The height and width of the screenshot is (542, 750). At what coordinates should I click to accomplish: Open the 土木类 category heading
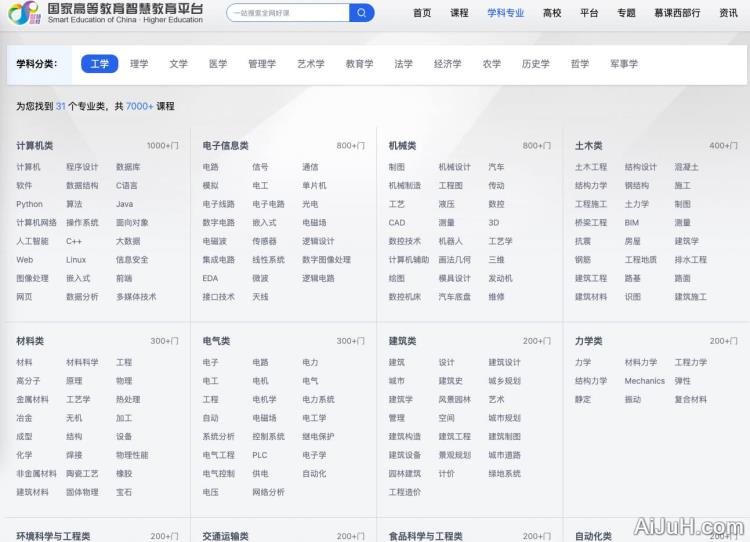pyautogui.click(x=588, y=145)
